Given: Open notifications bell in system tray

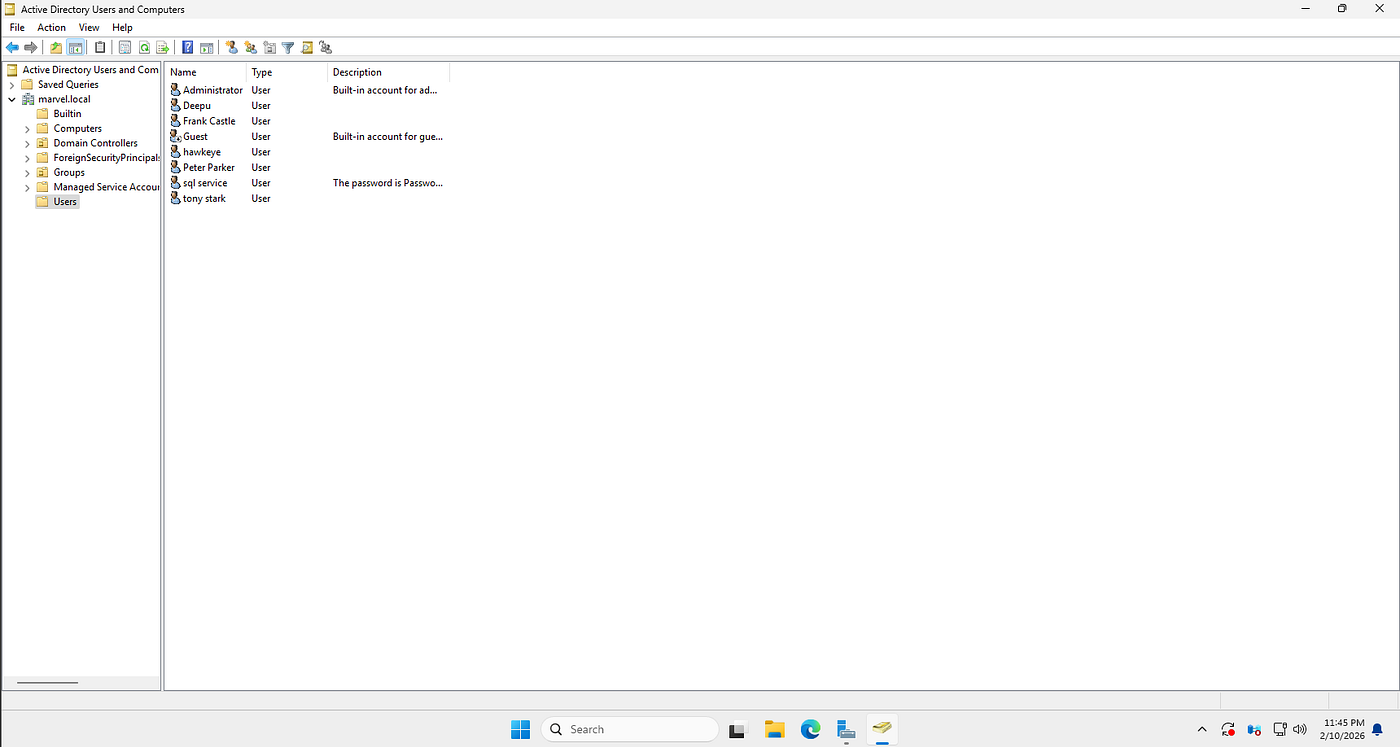Looking at the screenshot, I should point(1377,729).
